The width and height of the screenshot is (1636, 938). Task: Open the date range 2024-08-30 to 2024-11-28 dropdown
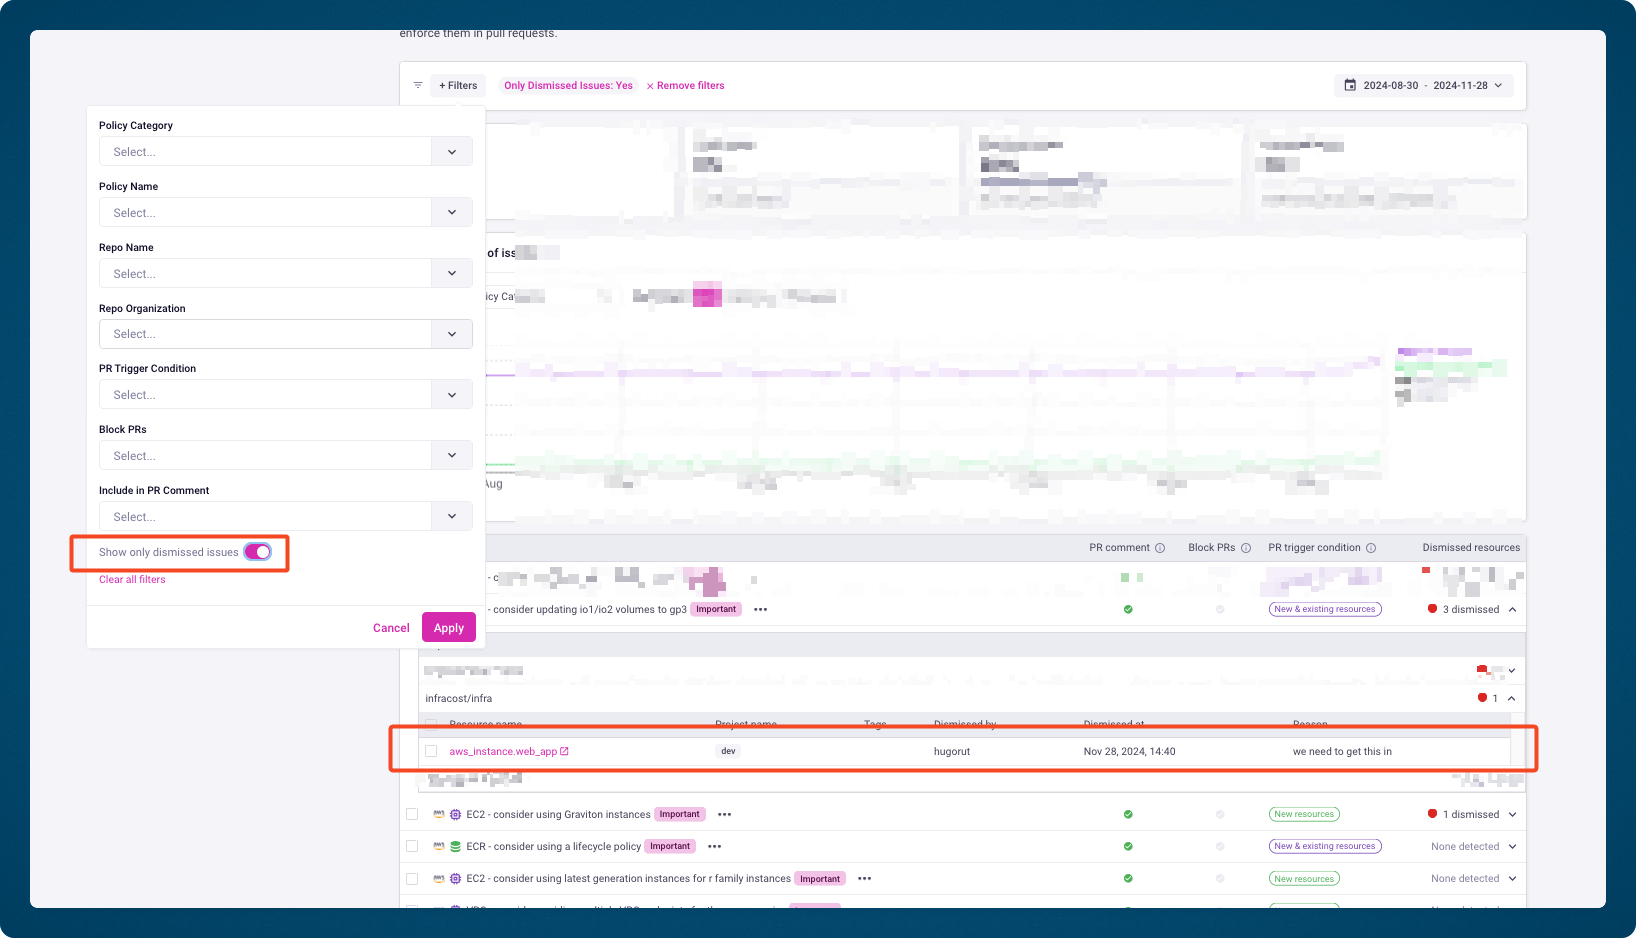coord(1424,85)
